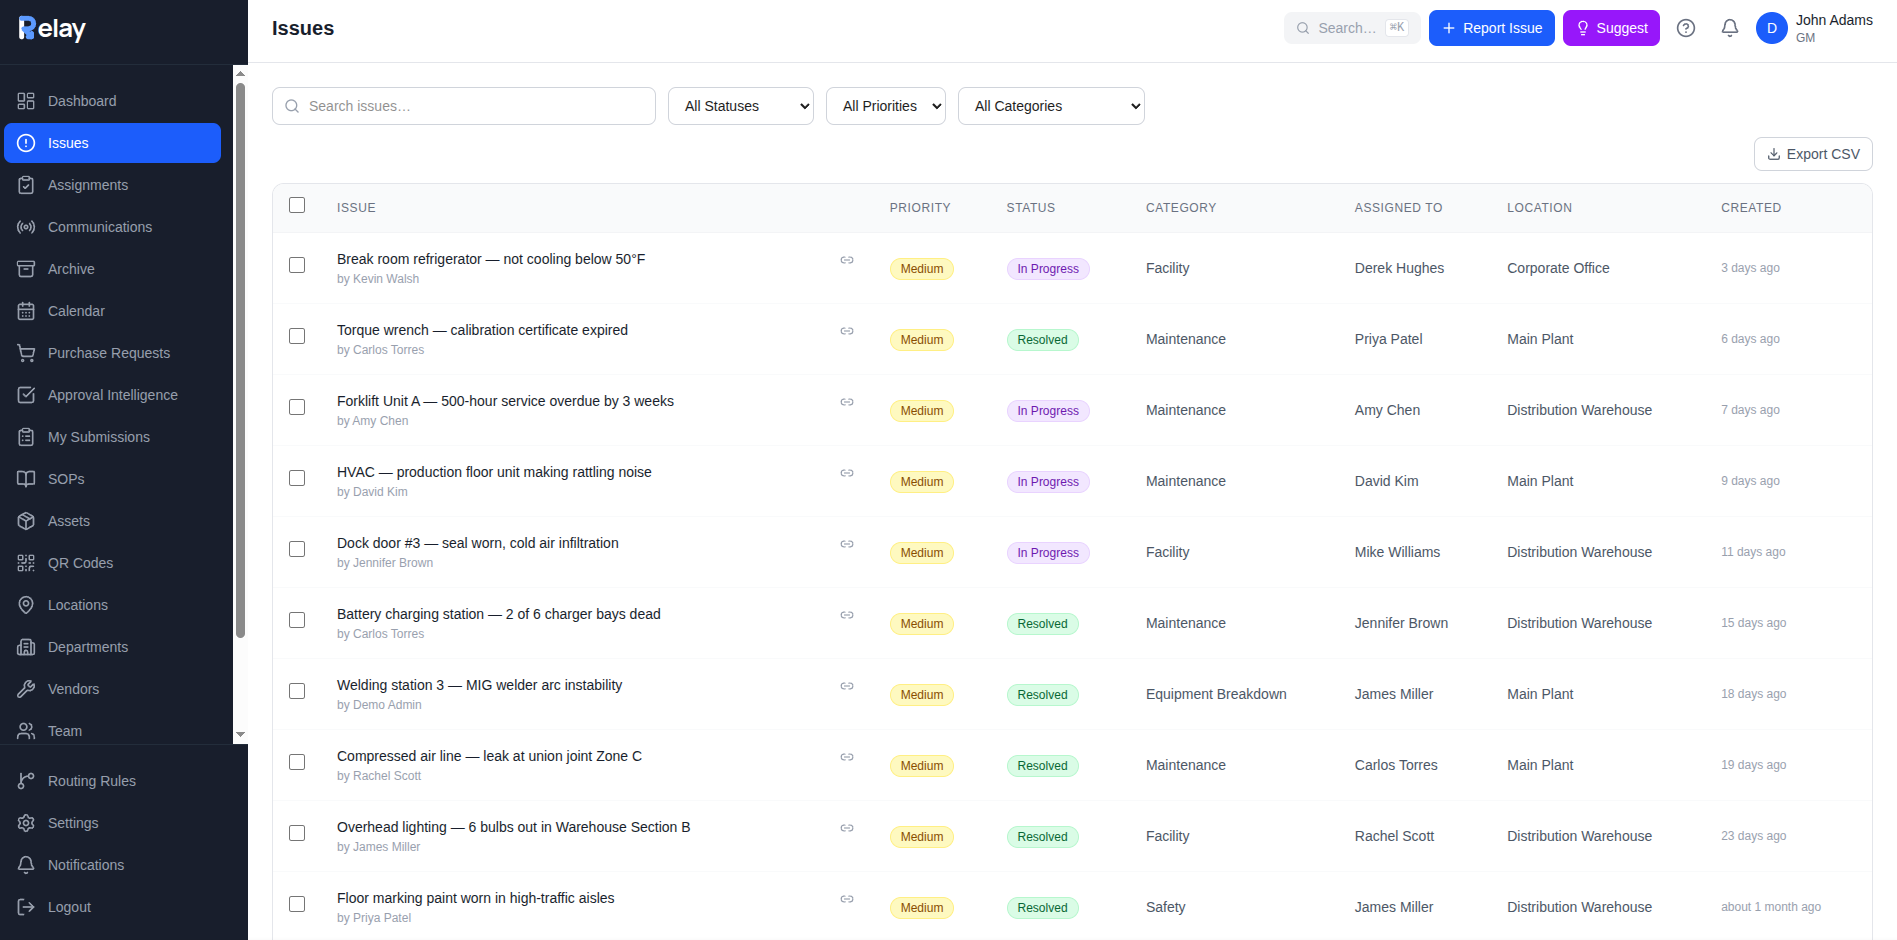The width and height of the screenshot is (1897, 940).
Task: Click 'Corporate Office' location cell
Action: click(x=1558, y=268)
